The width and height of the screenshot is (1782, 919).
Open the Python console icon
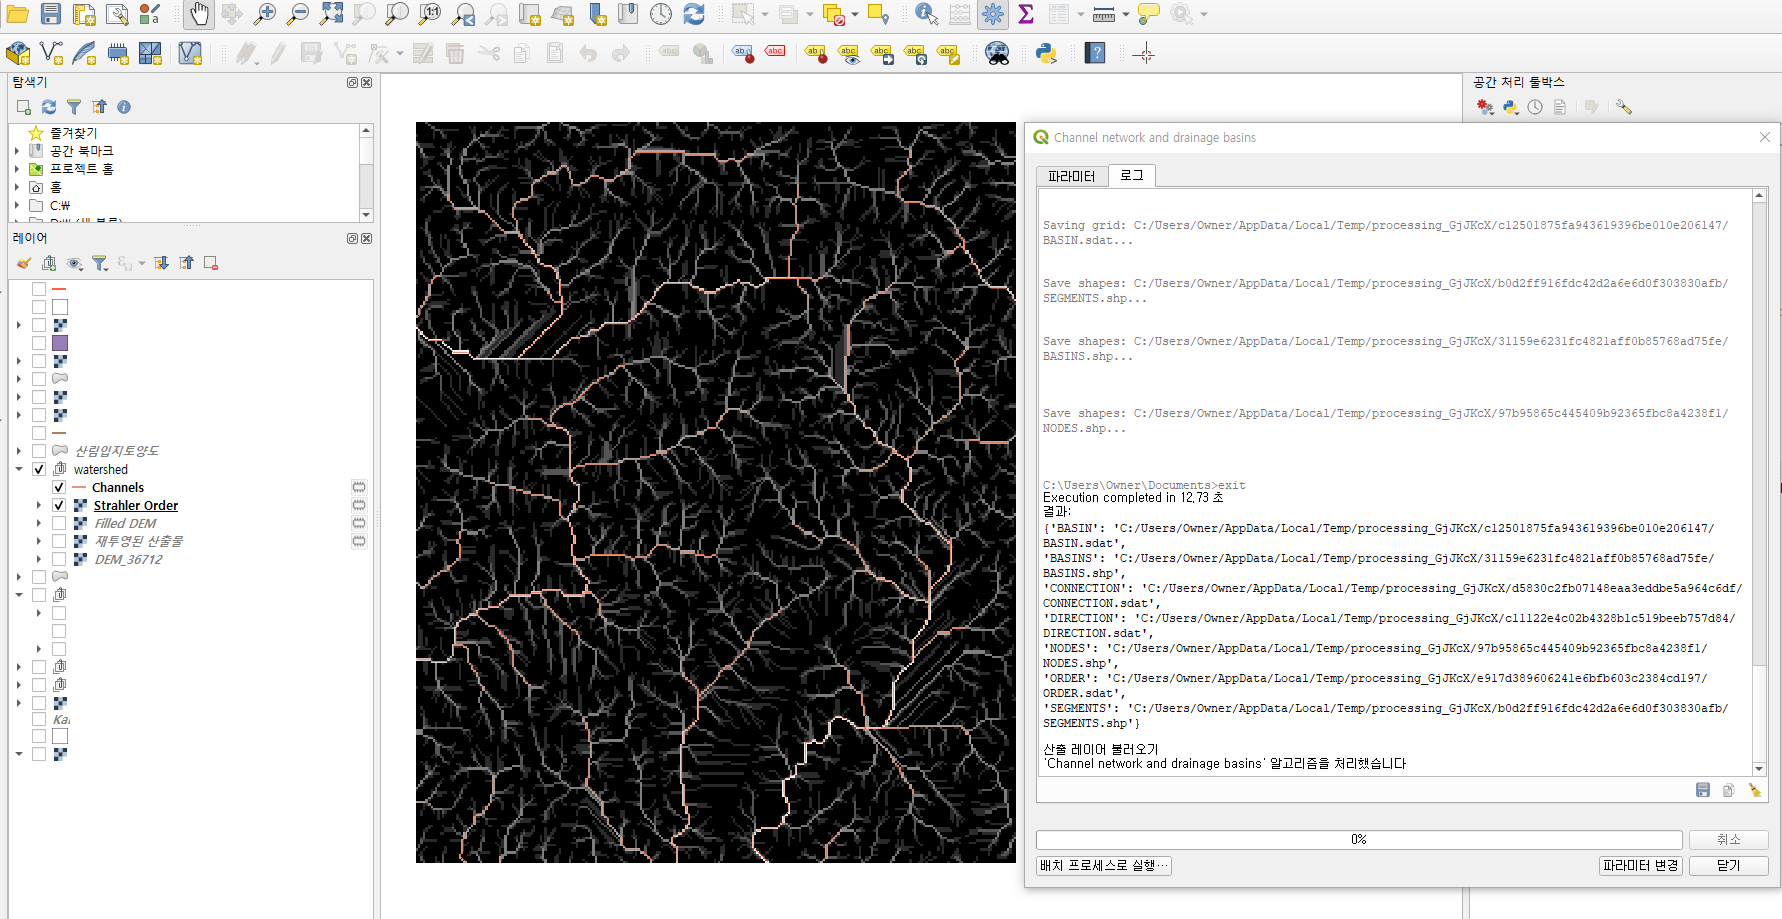1046,53
